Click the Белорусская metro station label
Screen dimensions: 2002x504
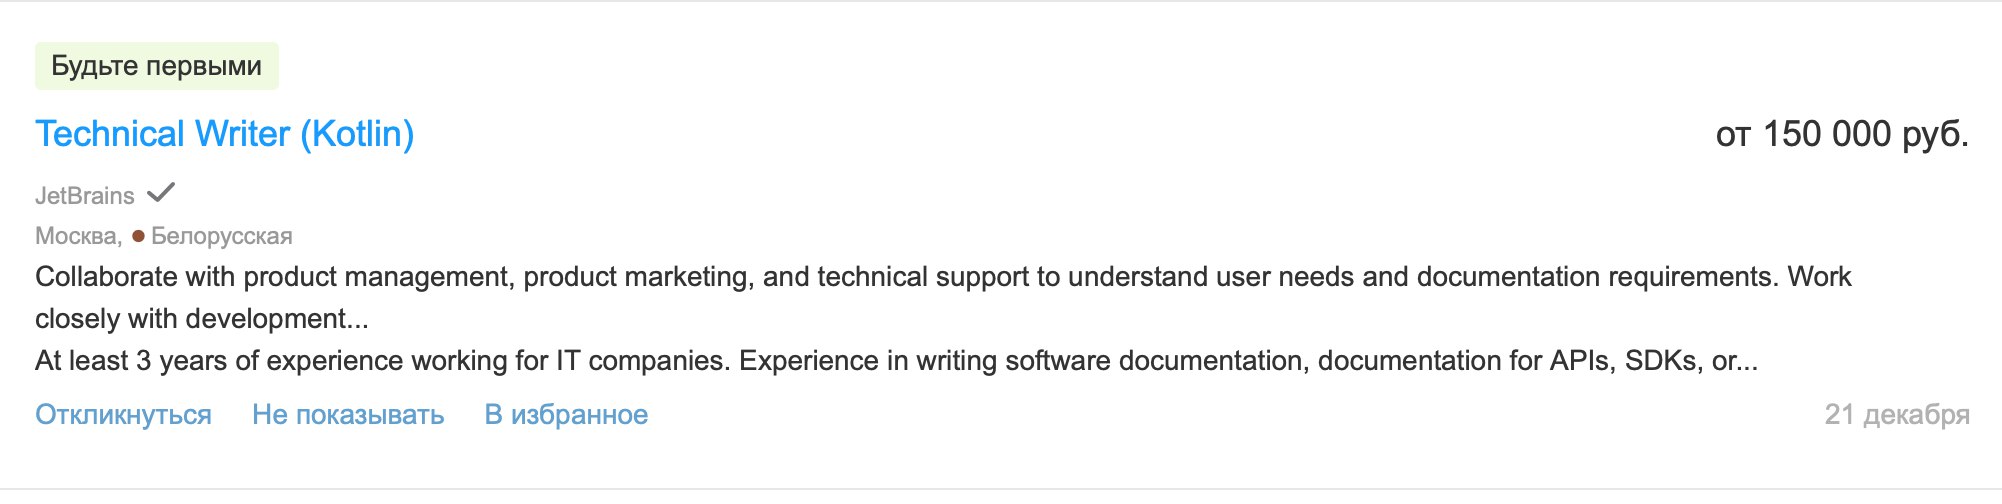221,236
